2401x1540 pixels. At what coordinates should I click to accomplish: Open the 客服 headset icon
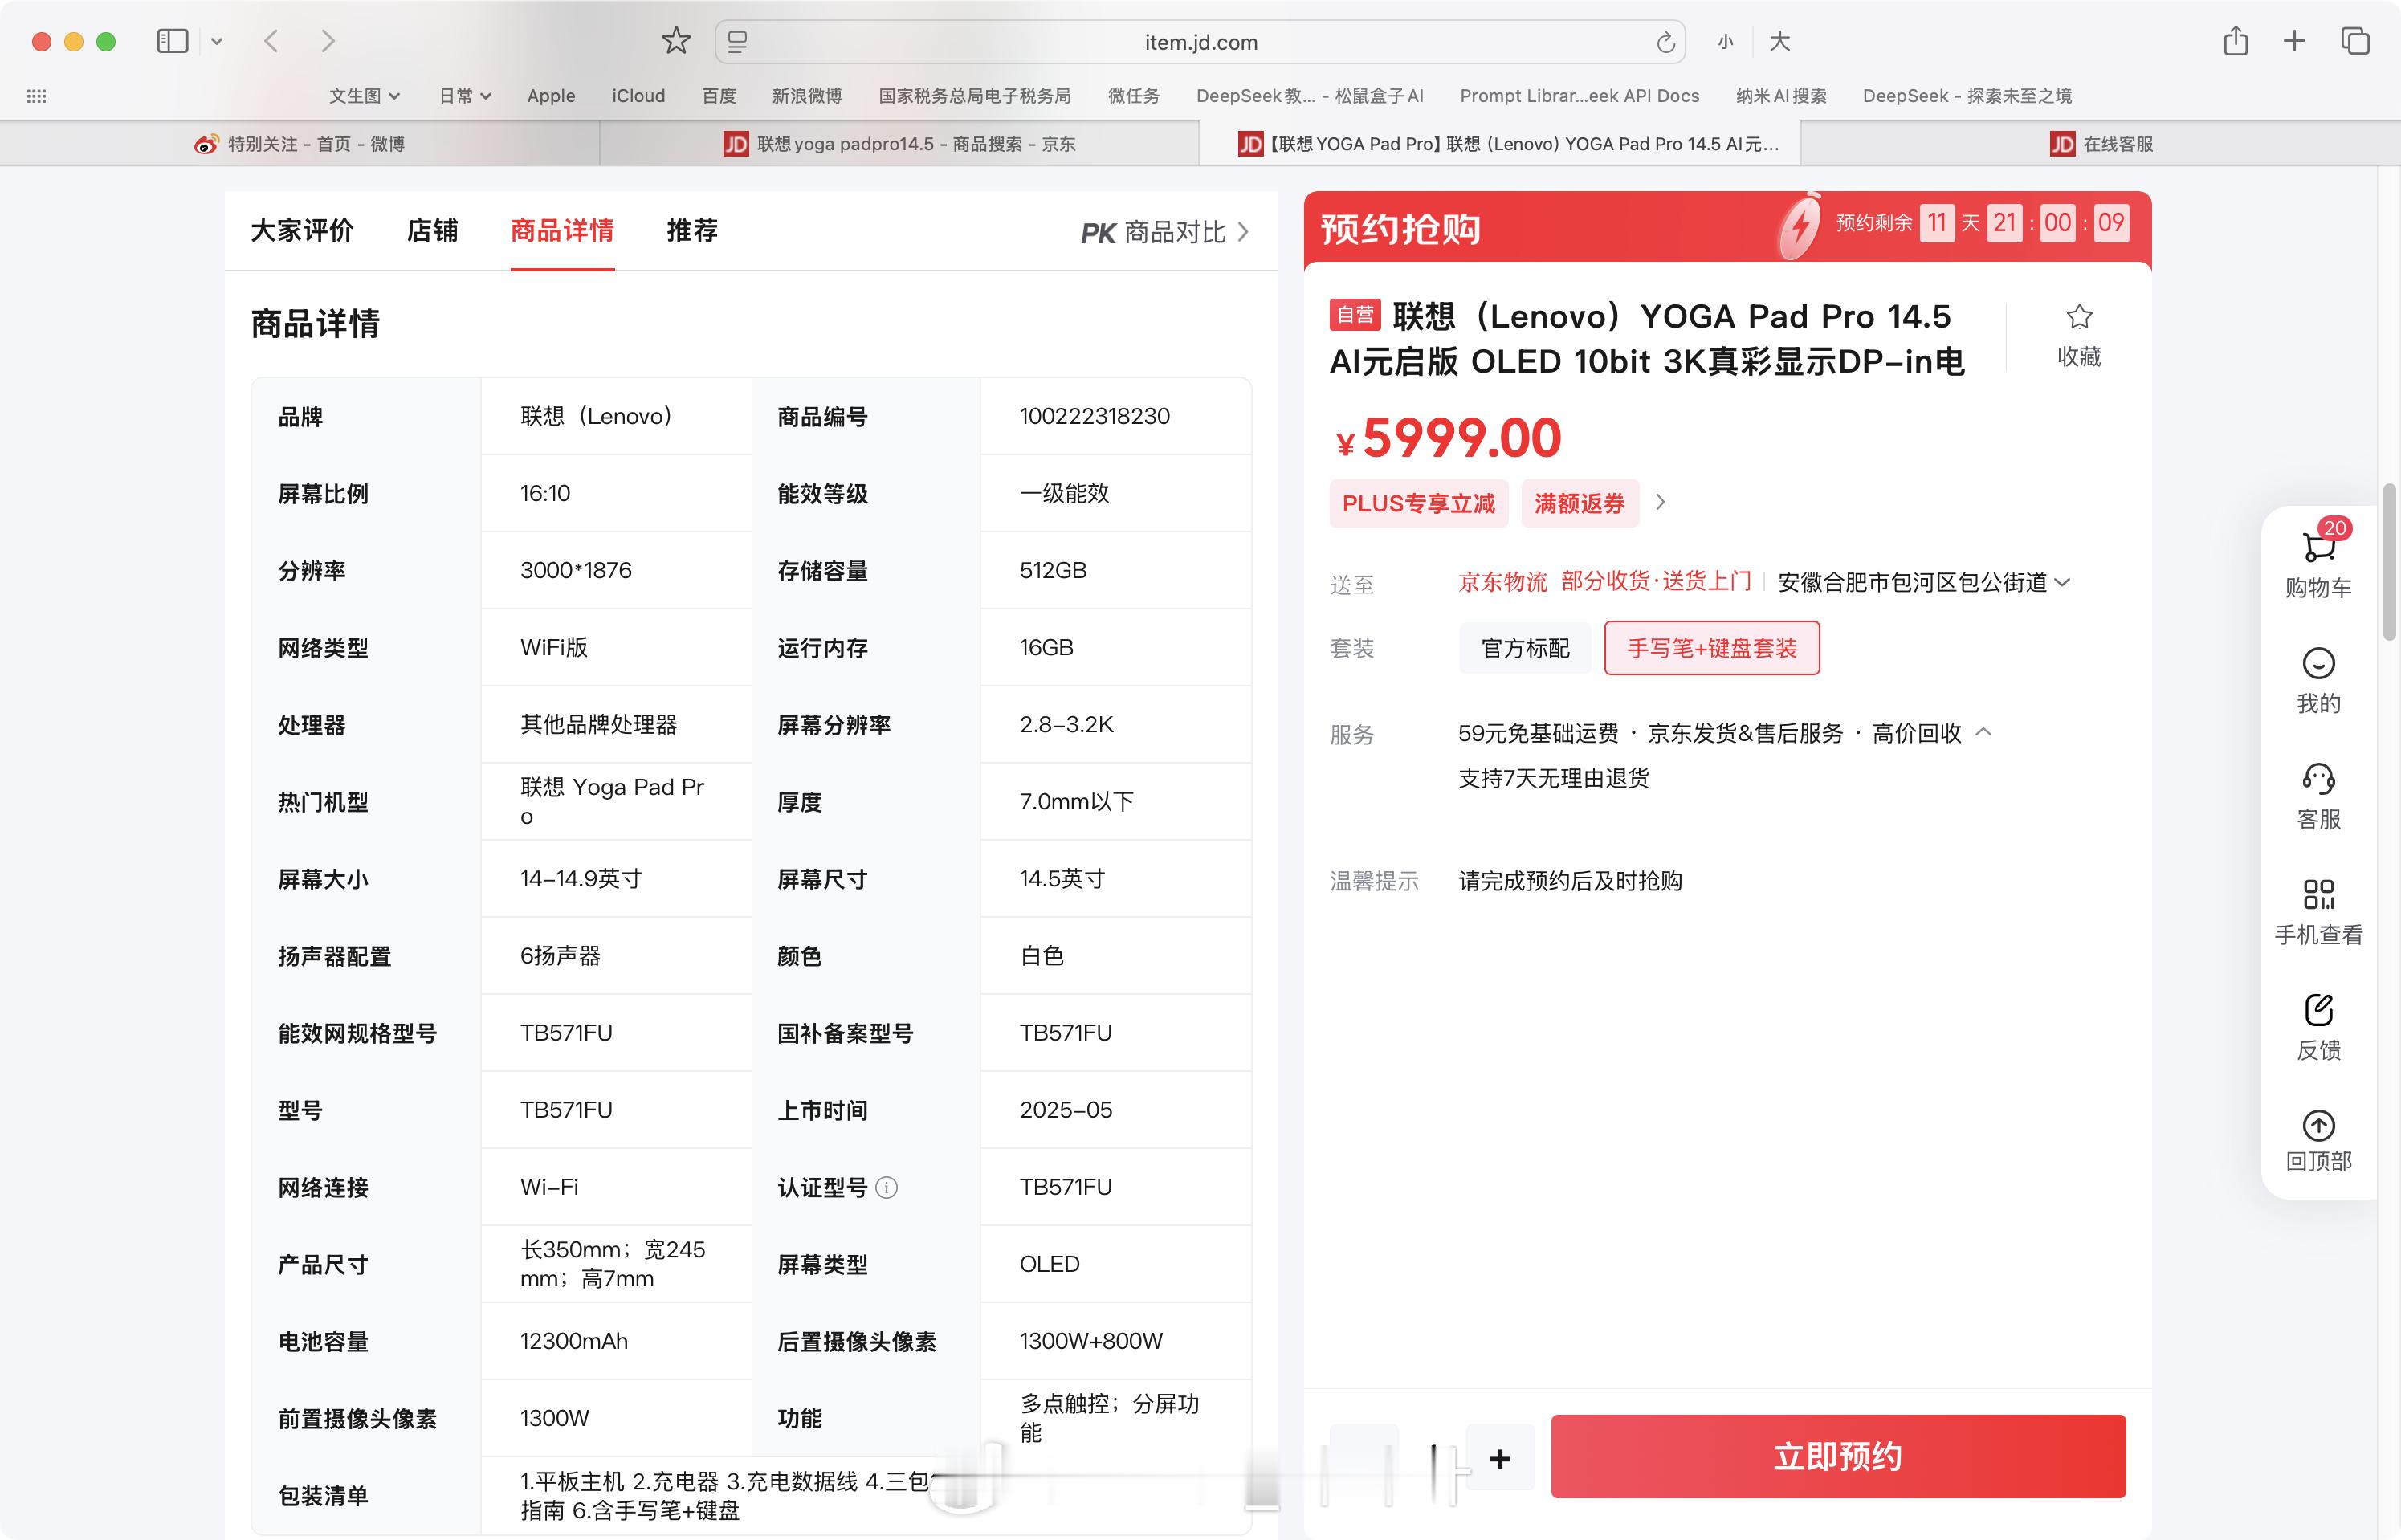point(2318,779)
